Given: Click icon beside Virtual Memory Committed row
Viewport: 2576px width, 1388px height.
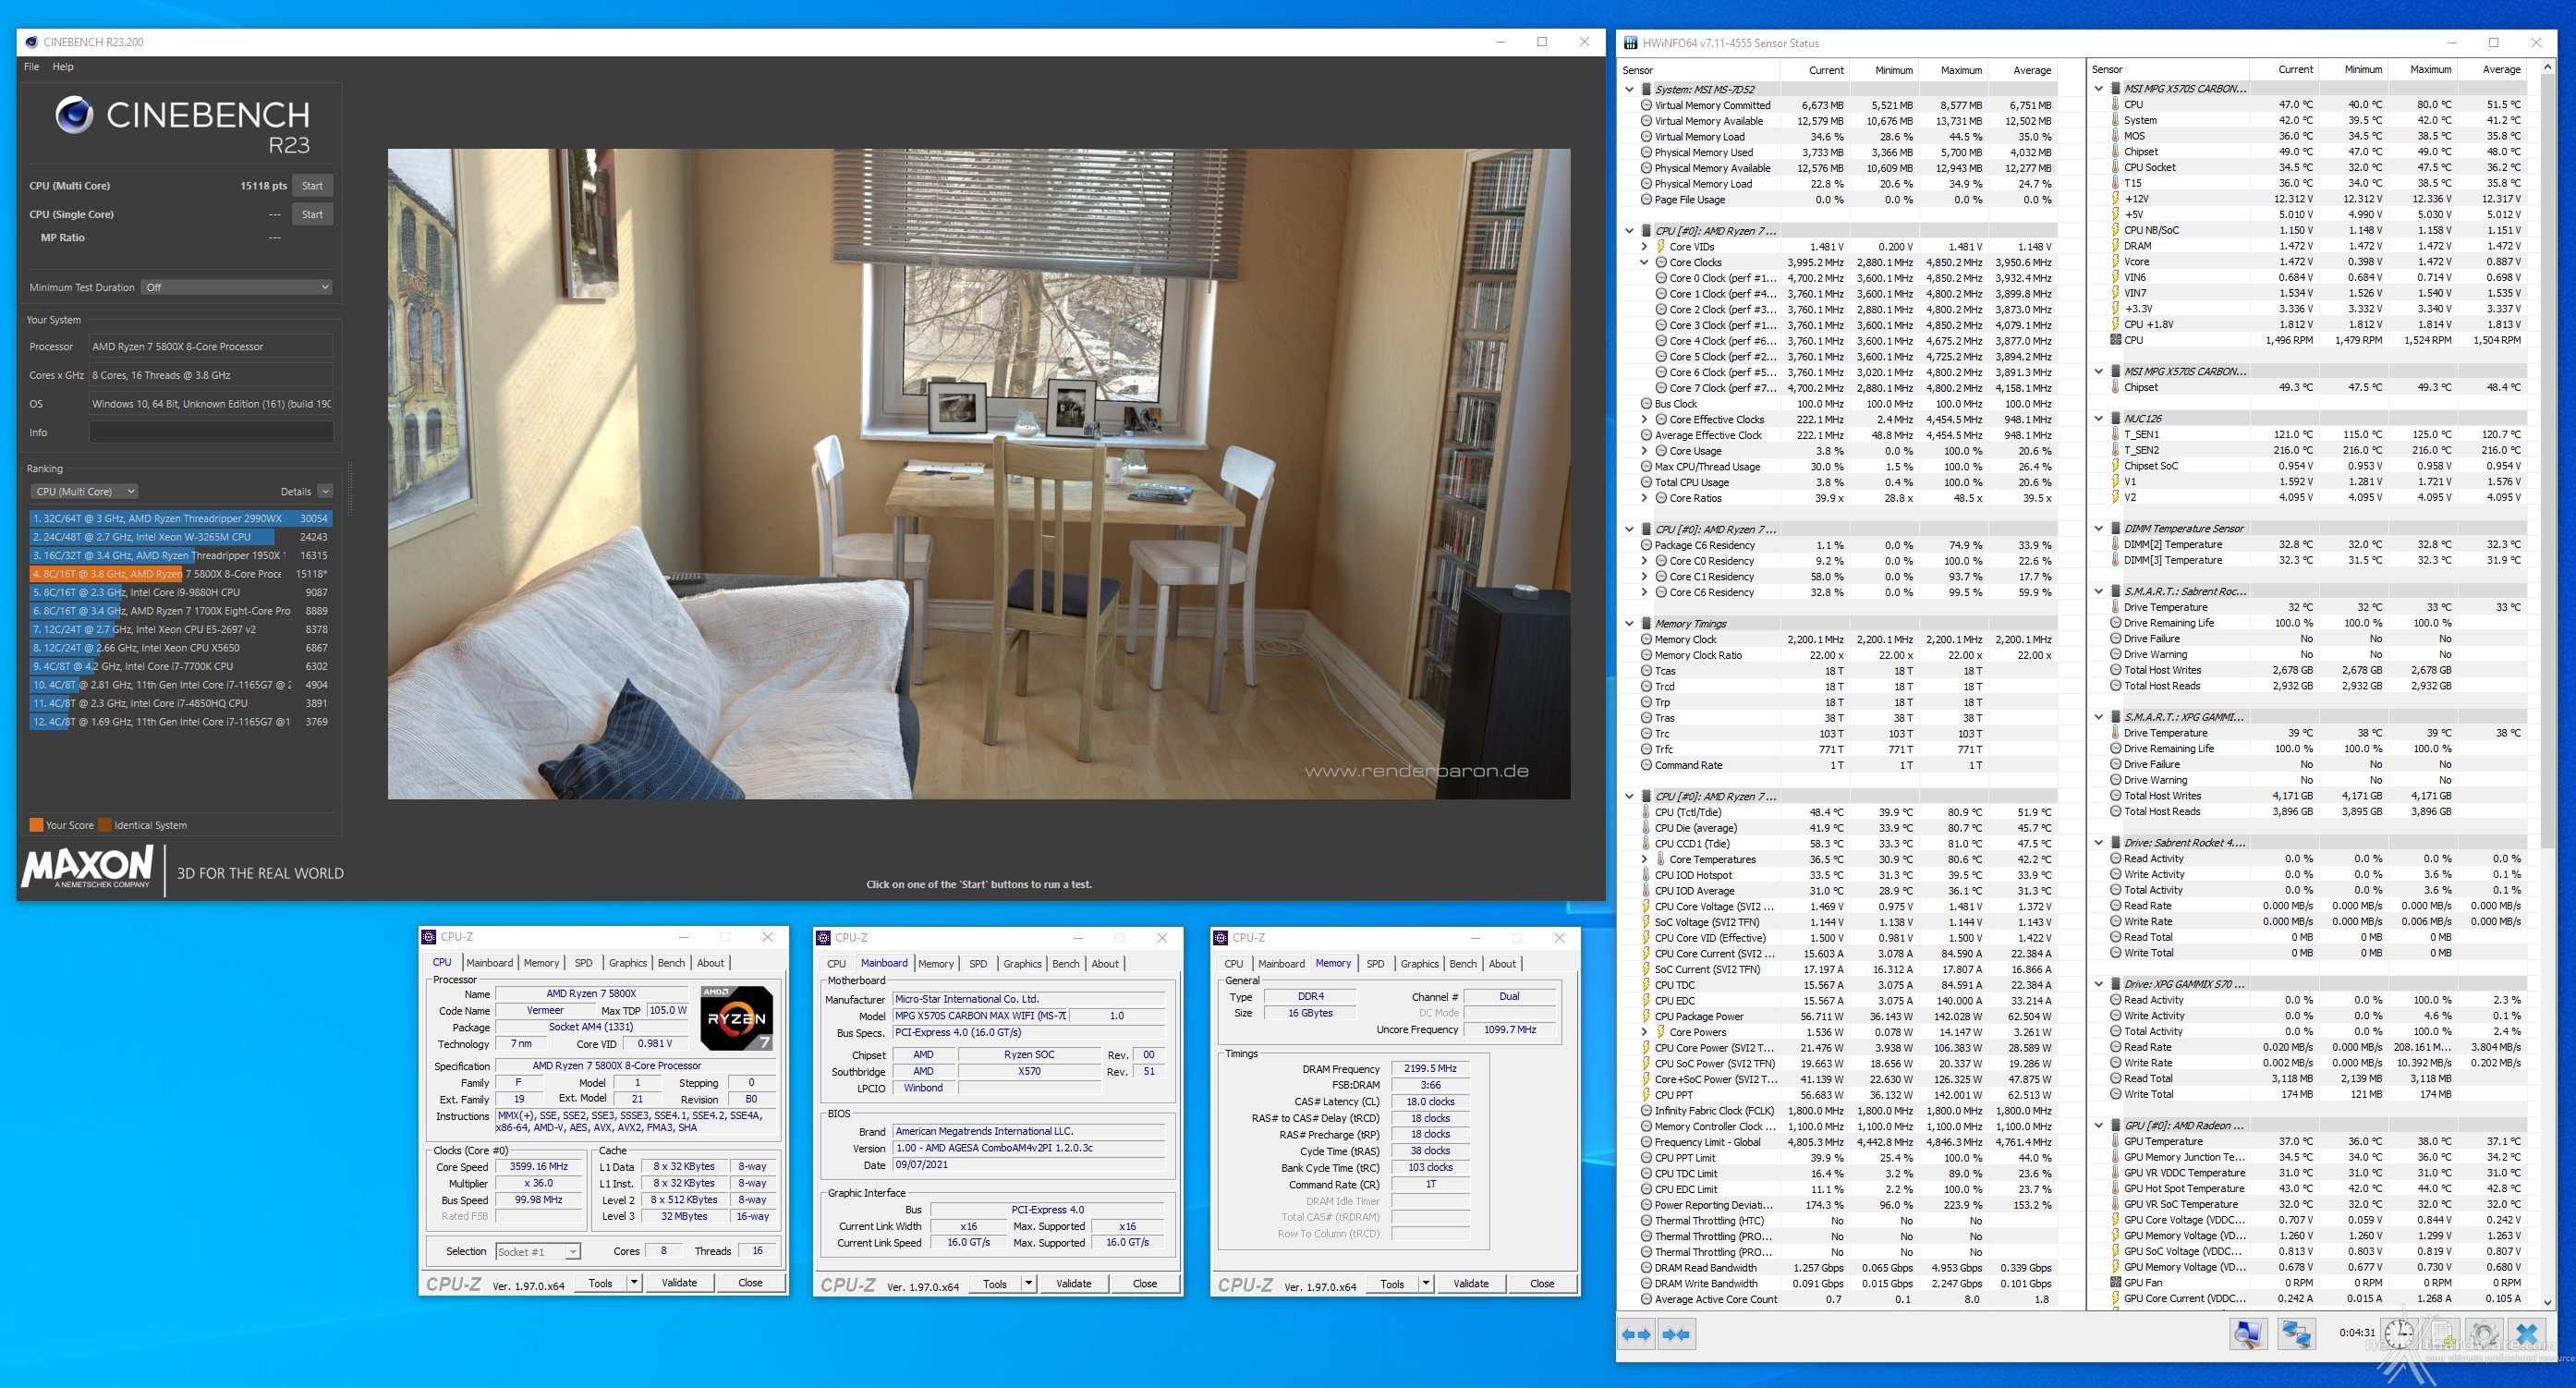Looking at the screenshot, I should 1646,105.
